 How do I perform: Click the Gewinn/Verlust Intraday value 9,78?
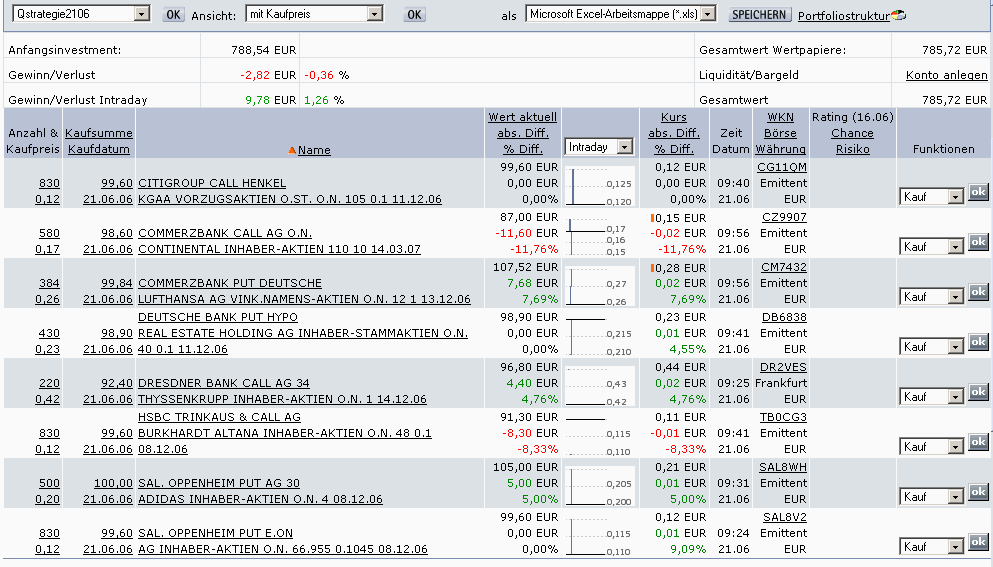pos(257,100)
